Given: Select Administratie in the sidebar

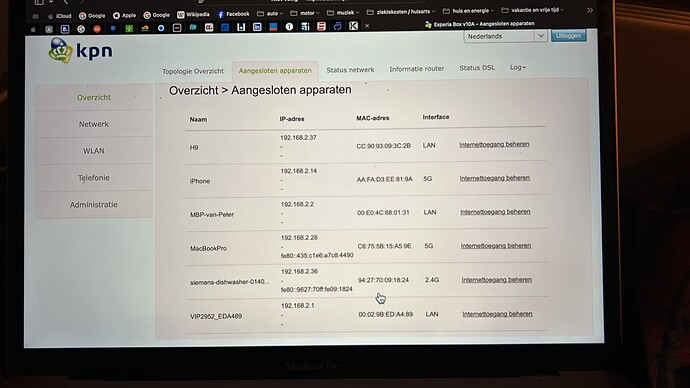Looking at the screenshot, I should point(94,205).
